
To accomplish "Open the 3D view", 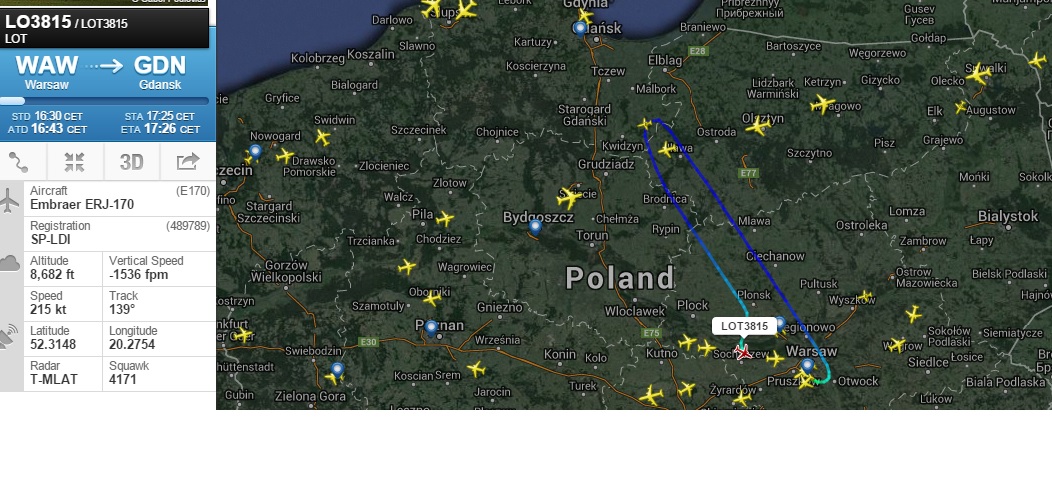I will (x=132, y=162).
